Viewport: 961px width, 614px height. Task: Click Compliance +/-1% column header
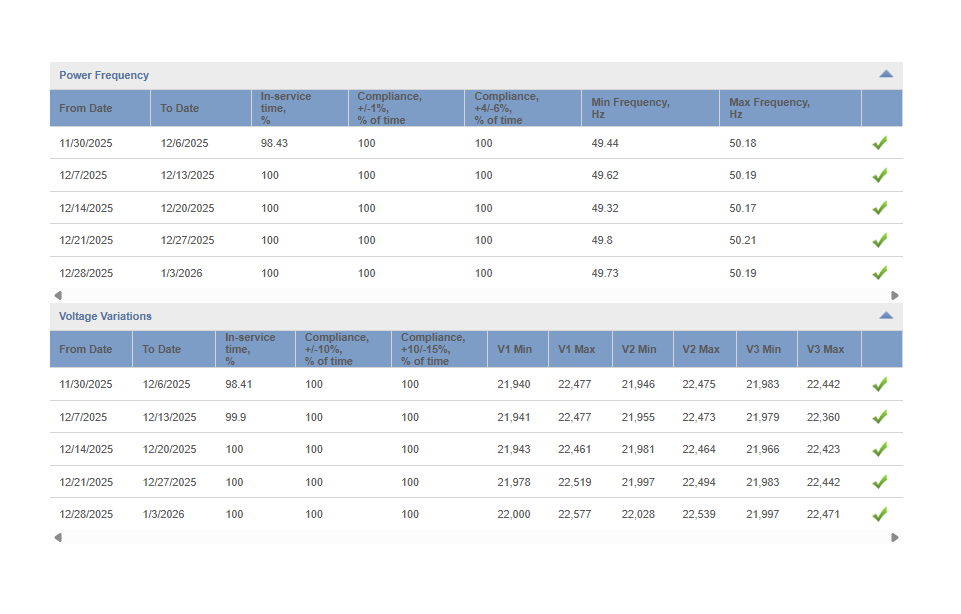pos(406,108)
